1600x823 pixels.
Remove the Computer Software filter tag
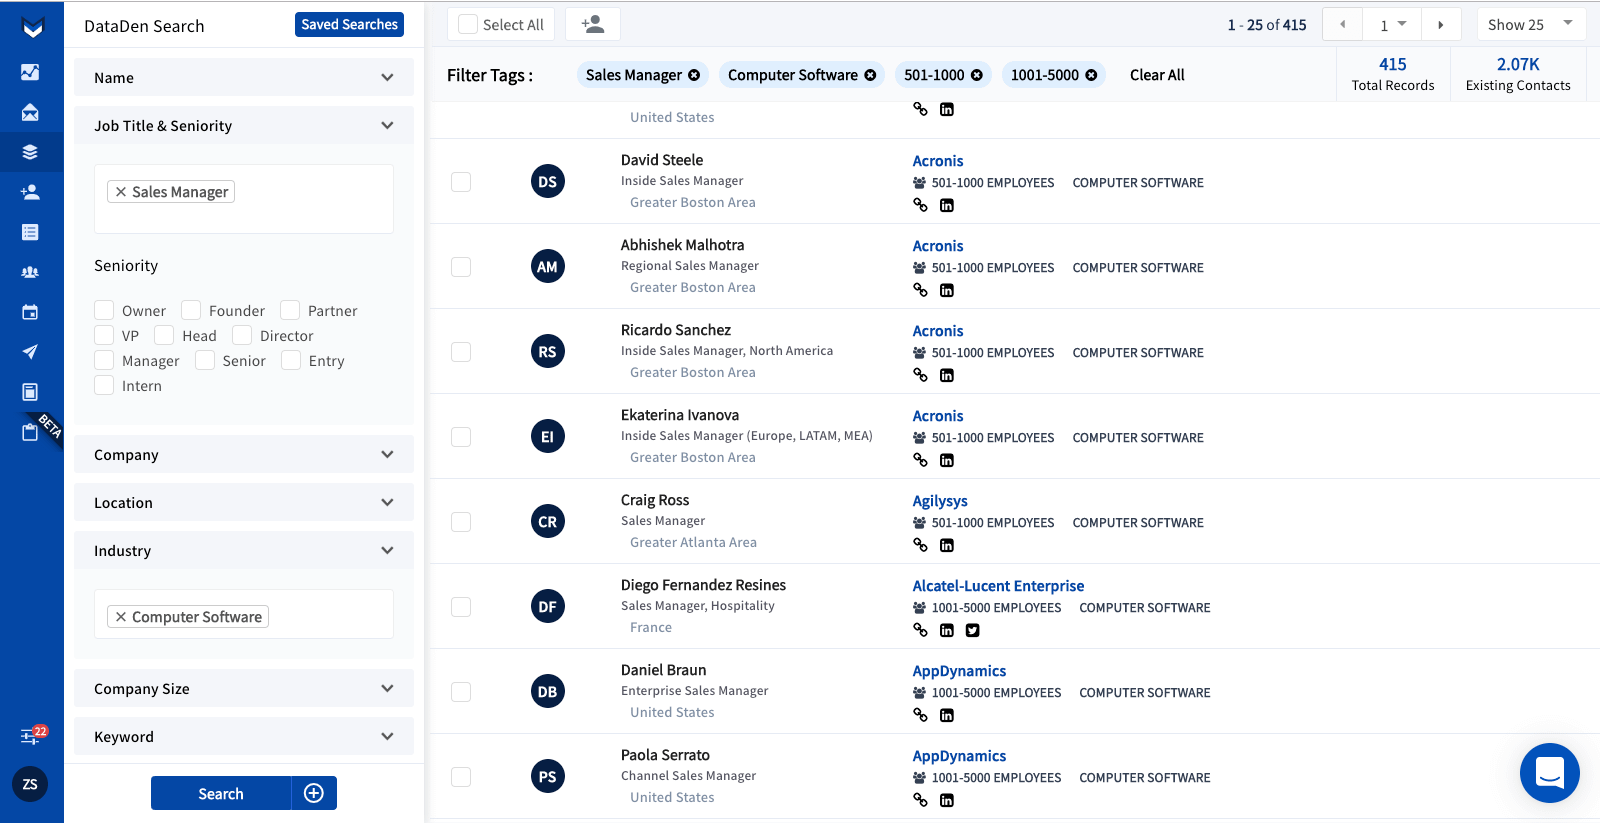[x=870, y=75]
